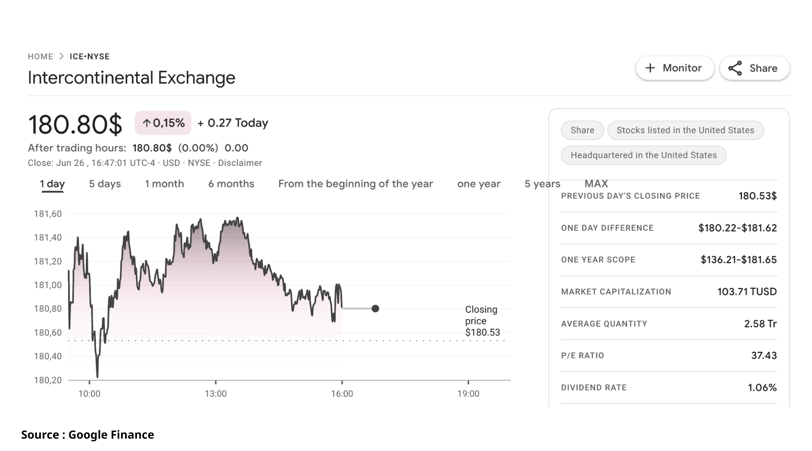Click the up arrow in percentage badge
This screenshot has width=812, height=451.
point(147,123)
